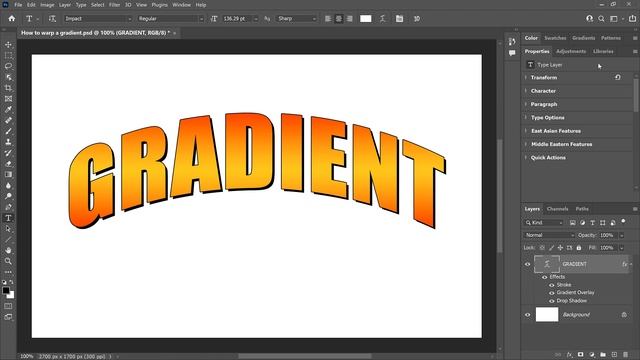Select the Rectangular Marquee tool
Screen dimensions: 640x360
(8, 56)
